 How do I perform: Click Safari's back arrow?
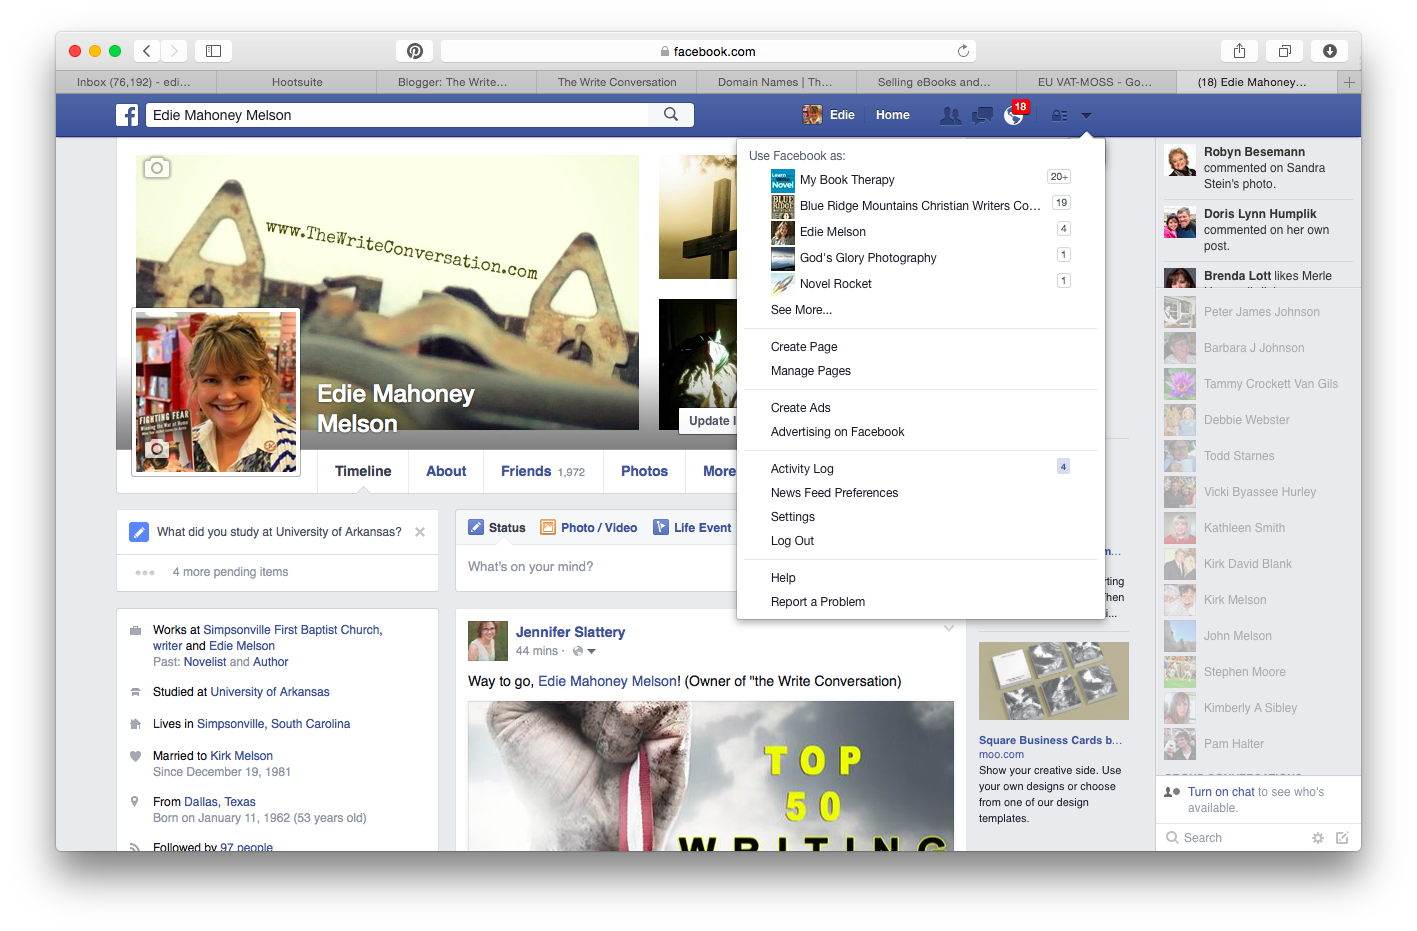tap(147, 51)
